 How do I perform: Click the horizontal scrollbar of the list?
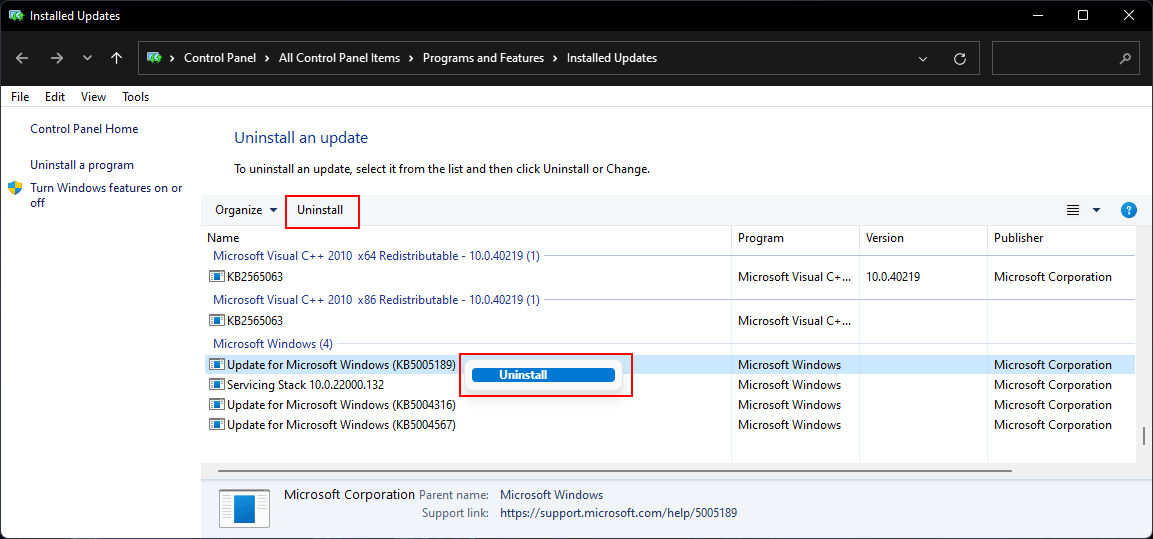[x=615, y=470]
